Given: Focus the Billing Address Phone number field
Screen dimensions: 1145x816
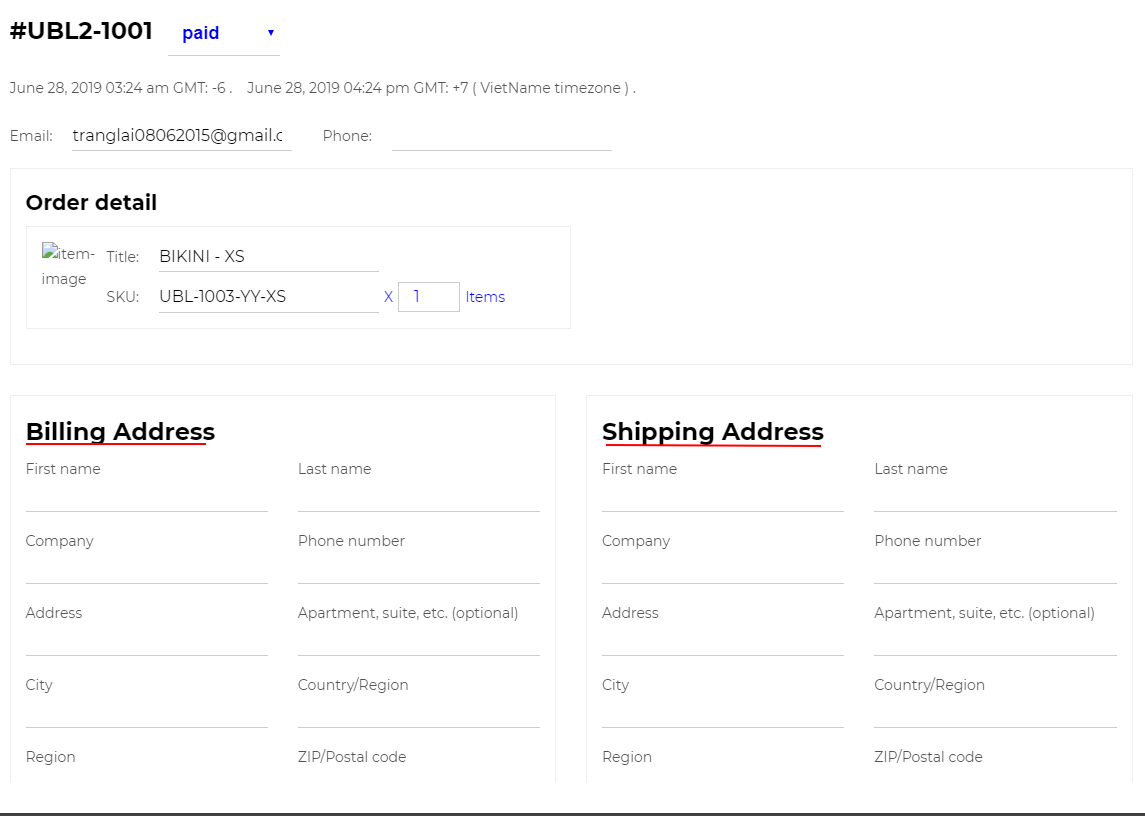Looking at the screenshot, I should [418, 568].
